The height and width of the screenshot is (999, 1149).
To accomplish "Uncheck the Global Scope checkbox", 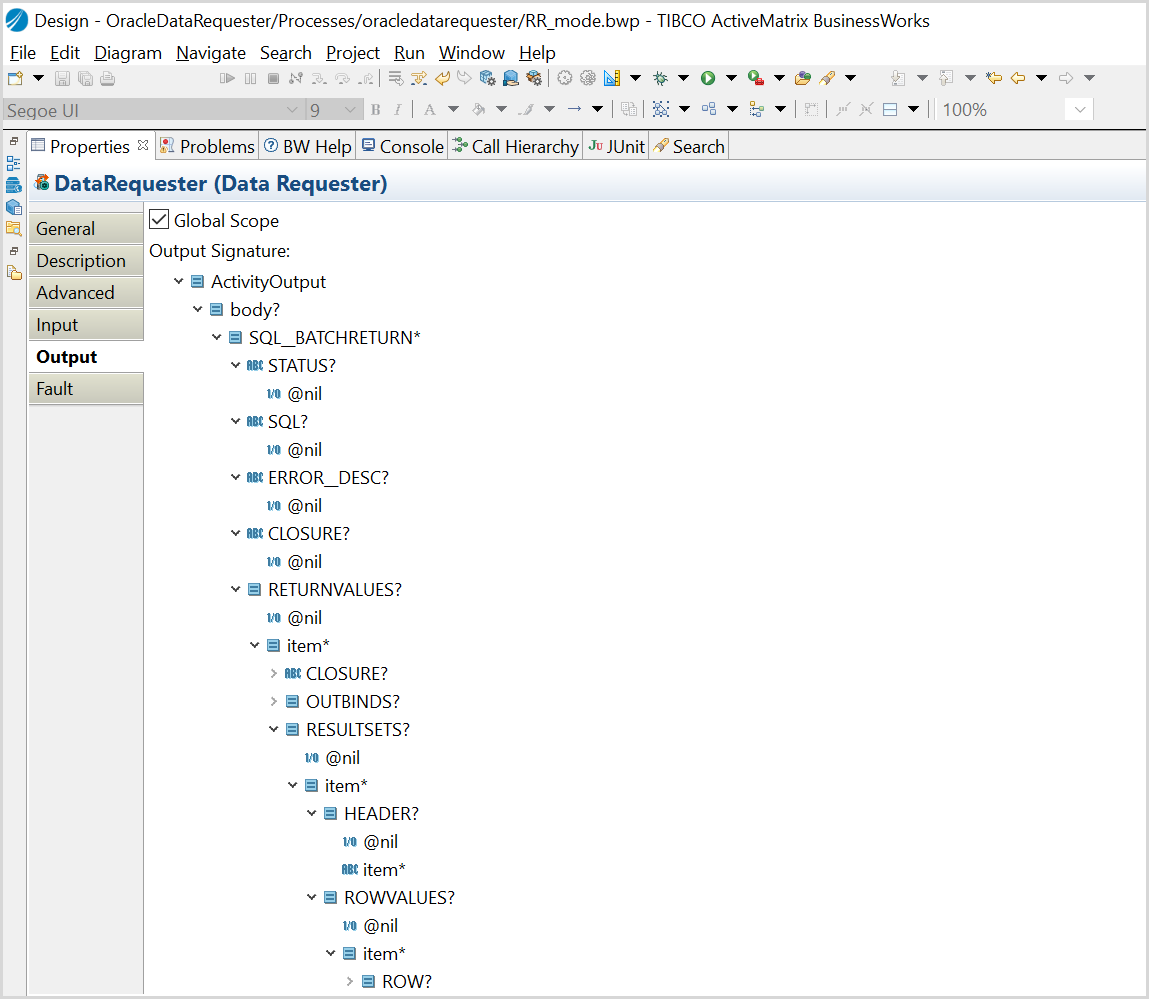I will coord(159,220).
